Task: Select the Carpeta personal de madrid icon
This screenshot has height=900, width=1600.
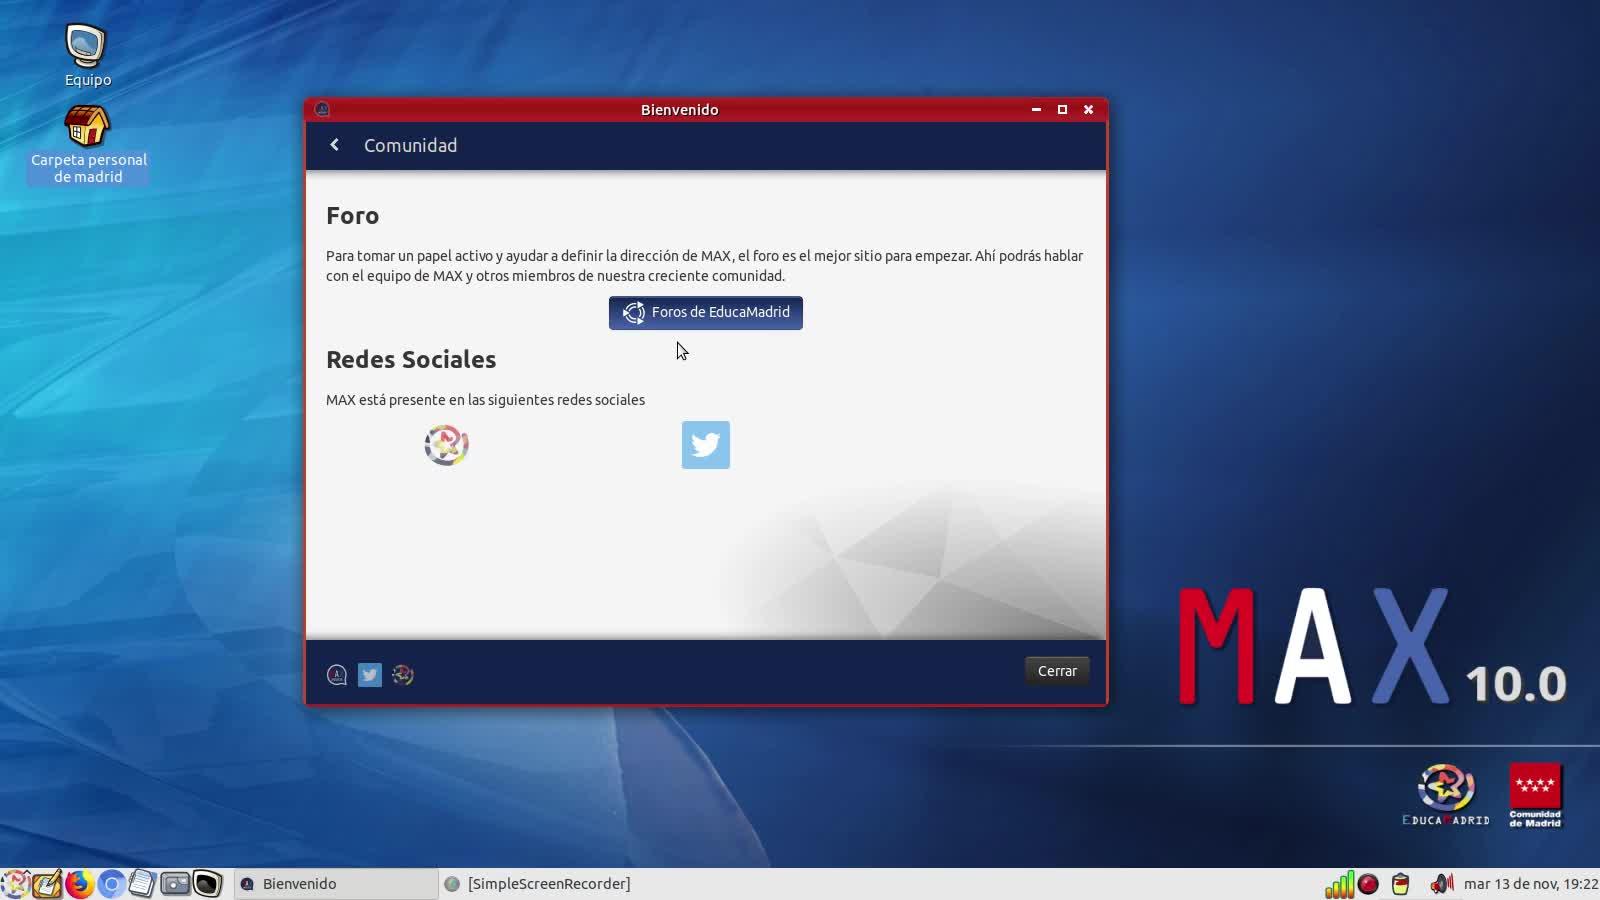Action: point(88,146)
